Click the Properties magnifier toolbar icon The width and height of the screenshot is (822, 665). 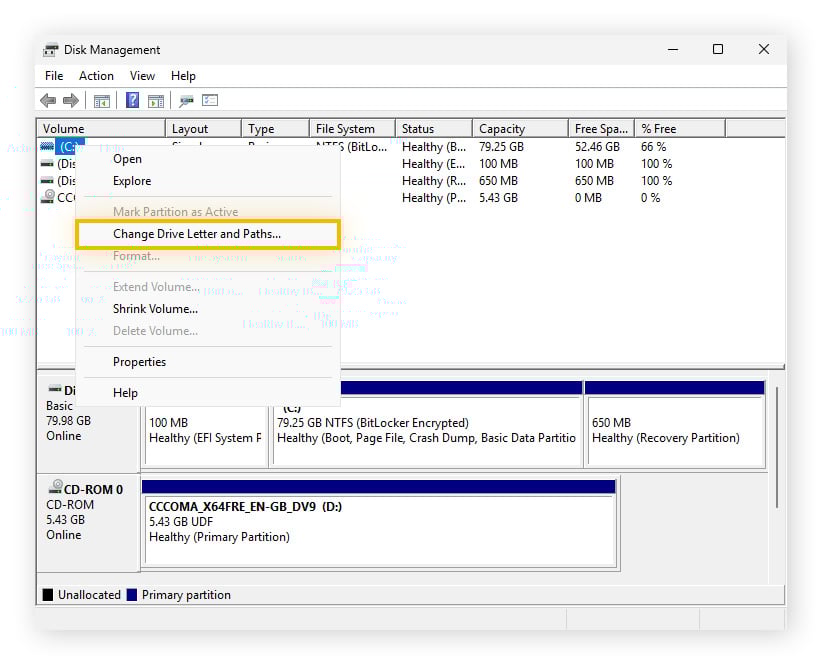(x=185, y=100)
